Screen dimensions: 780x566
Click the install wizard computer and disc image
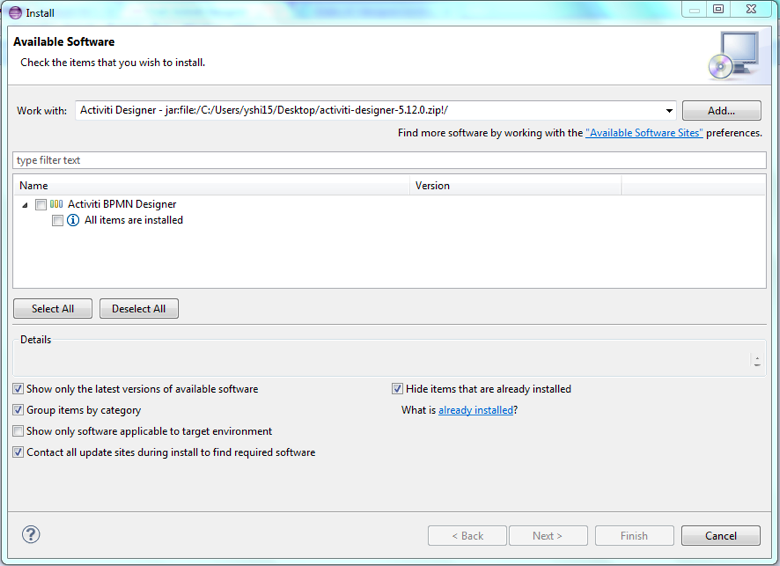coord(734,55)
